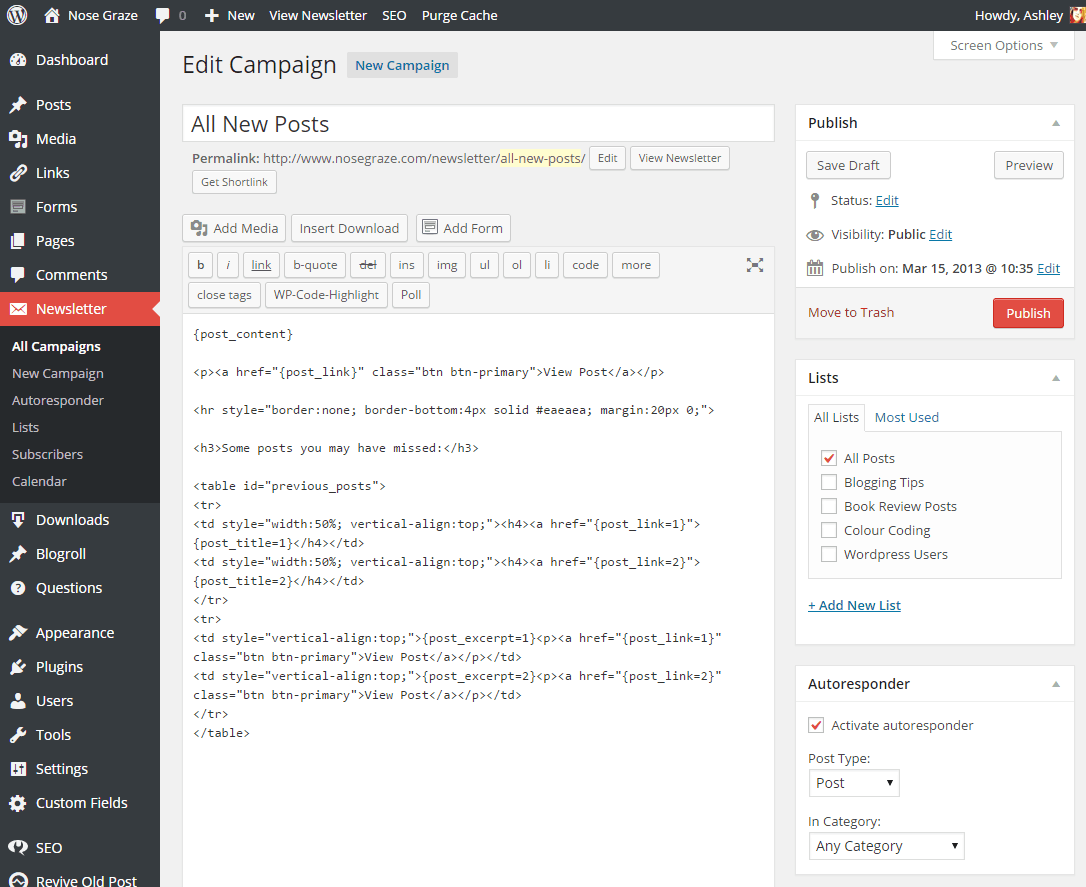Screen dimensions: 1086x887
Task: Click the Add New List link
Action: coord(854,605)
